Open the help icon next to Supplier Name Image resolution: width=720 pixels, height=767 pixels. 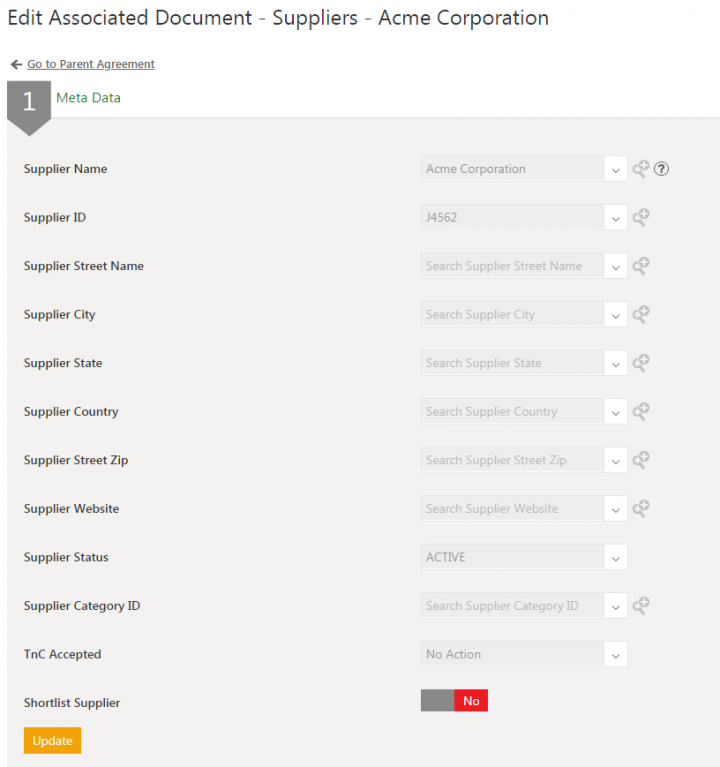(x=661, y=169)
